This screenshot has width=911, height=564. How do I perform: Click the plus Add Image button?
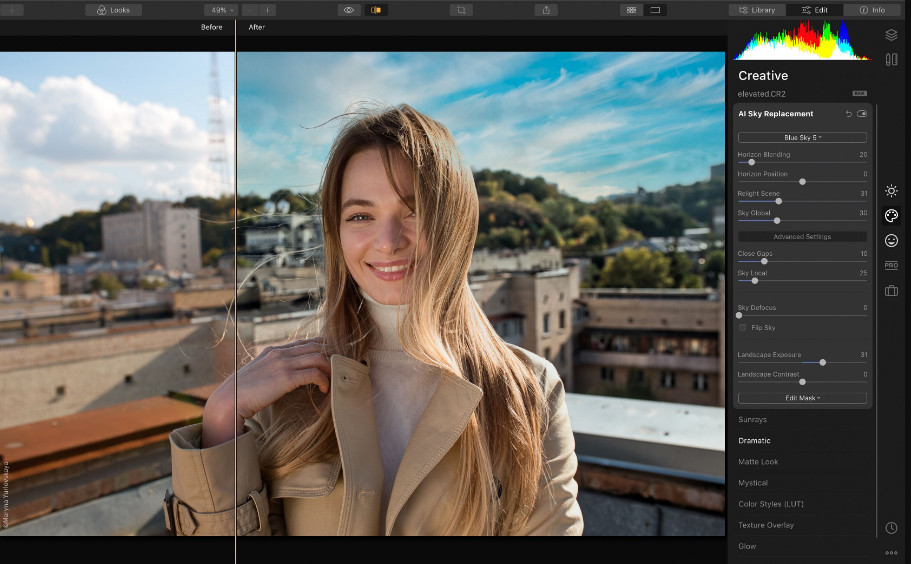click(11, 10)
